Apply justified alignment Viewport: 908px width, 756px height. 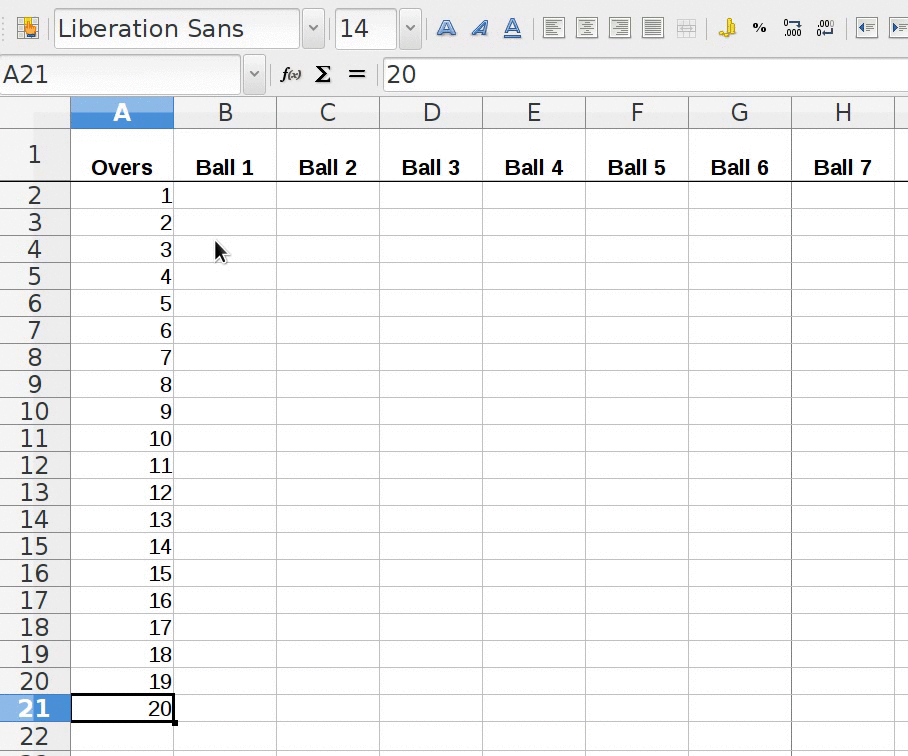pyautogui.click(x=653, y=28)
